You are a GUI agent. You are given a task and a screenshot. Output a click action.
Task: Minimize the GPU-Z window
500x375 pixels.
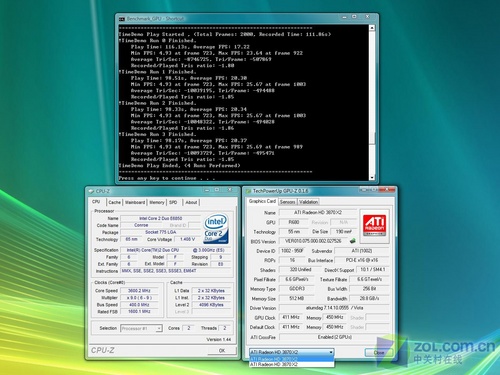coord(365,190)
